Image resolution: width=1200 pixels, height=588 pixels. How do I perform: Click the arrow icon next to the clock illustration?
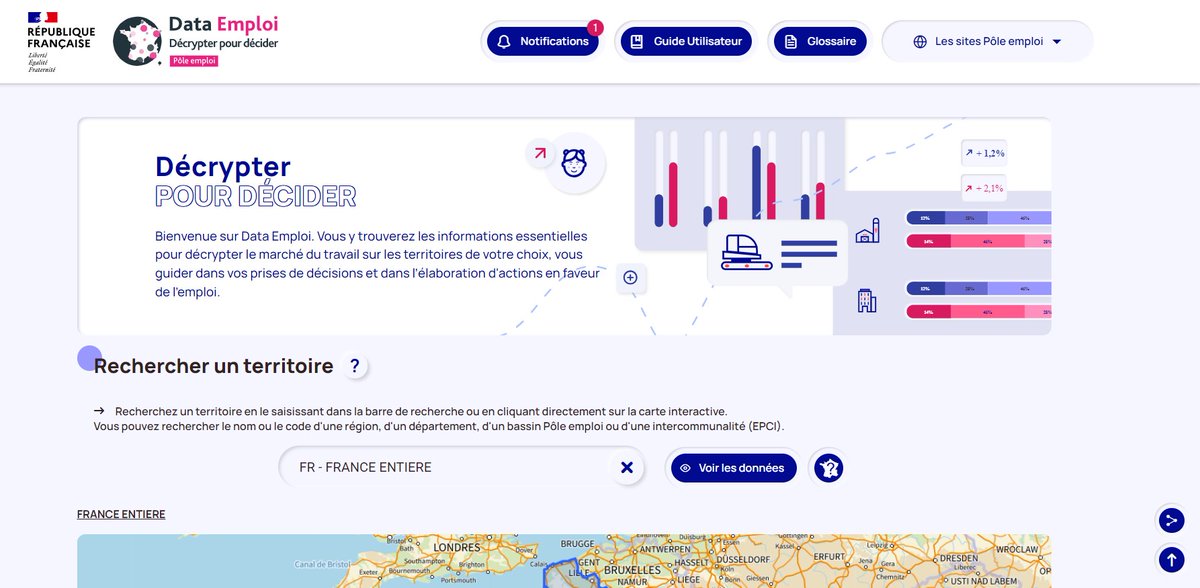(x=538, y=153)
